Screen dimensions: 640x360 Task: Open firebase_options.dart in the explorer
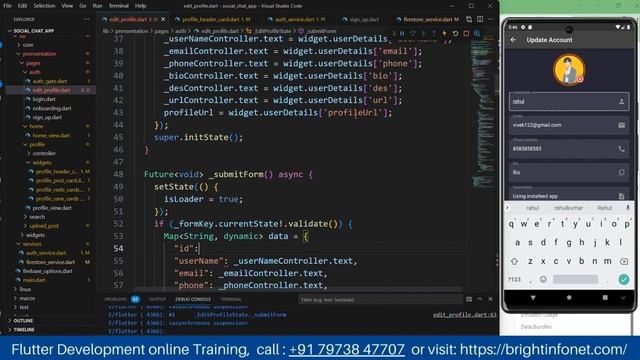tap(47, 271)
